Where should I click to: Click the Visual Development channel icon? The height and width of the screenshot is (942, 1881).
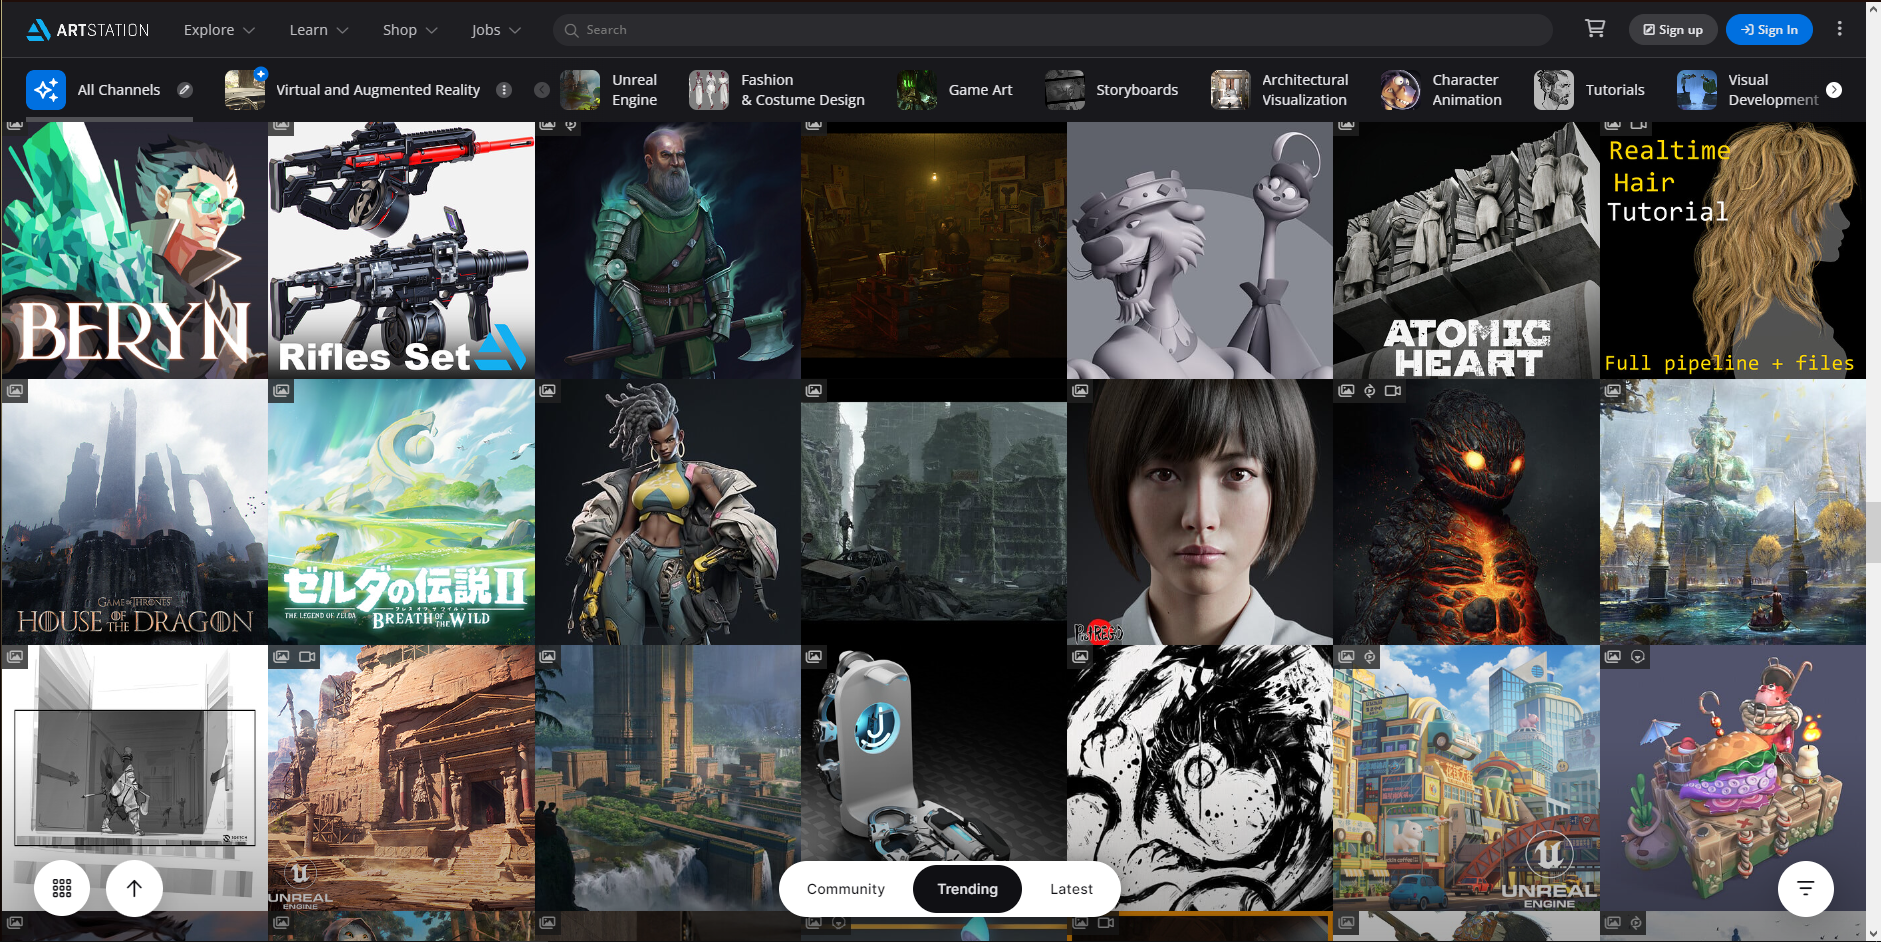pyautogui.click(x=1697, y=90)
